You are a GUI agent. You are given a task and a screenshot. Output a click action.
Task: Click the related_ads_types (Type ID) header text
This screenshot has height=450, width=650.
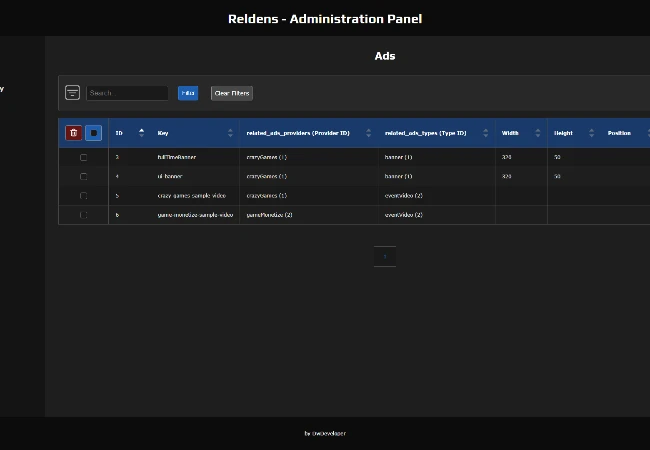click(x=426, y=133)
